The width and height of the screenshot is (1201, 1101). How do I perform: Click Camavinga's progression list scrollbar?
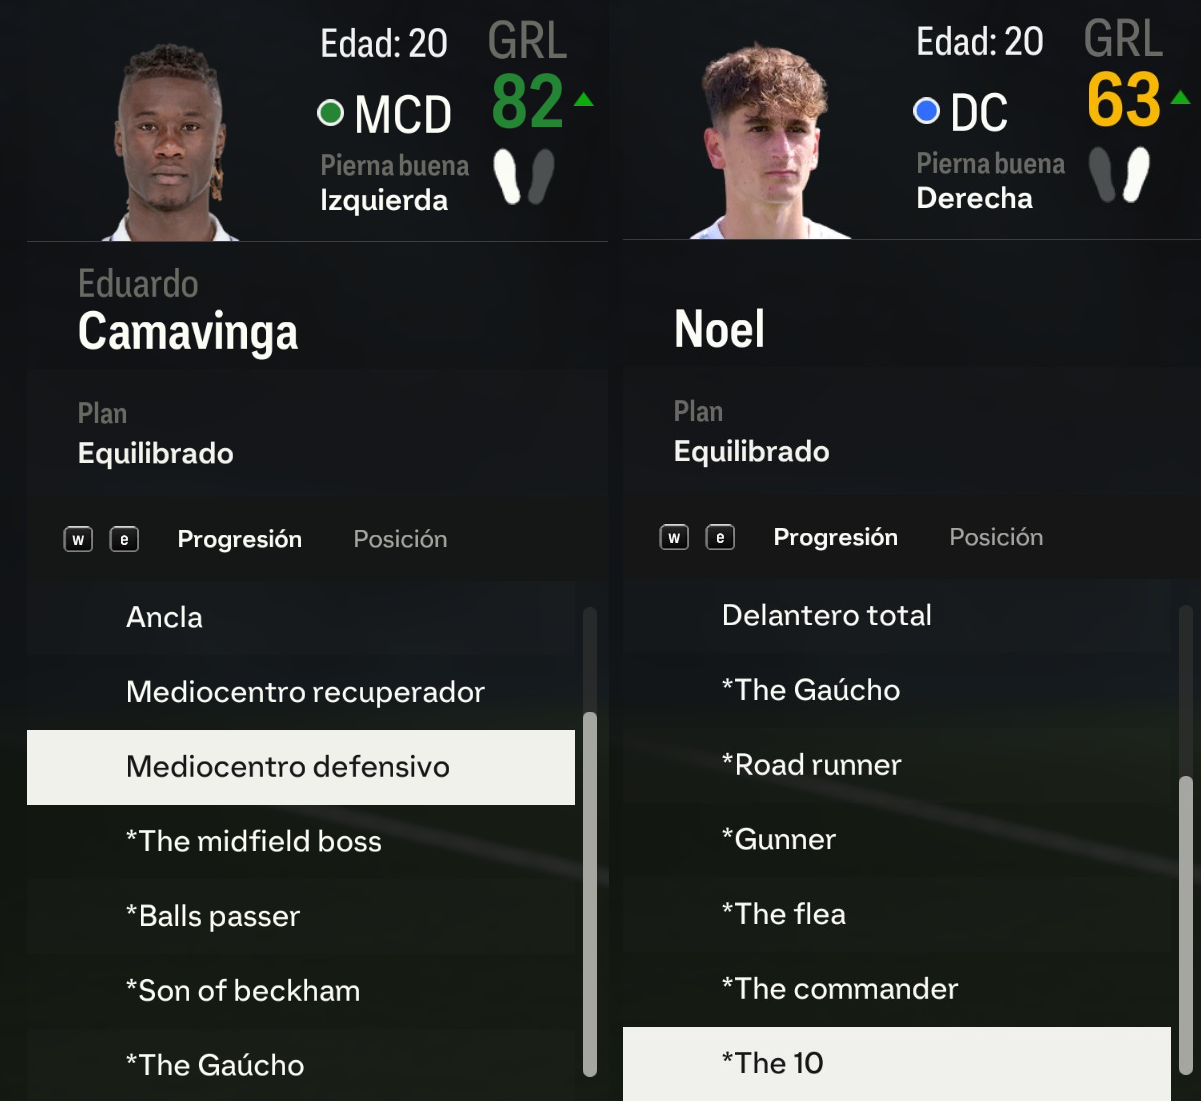pyautogui.click(x=590, y=890)
